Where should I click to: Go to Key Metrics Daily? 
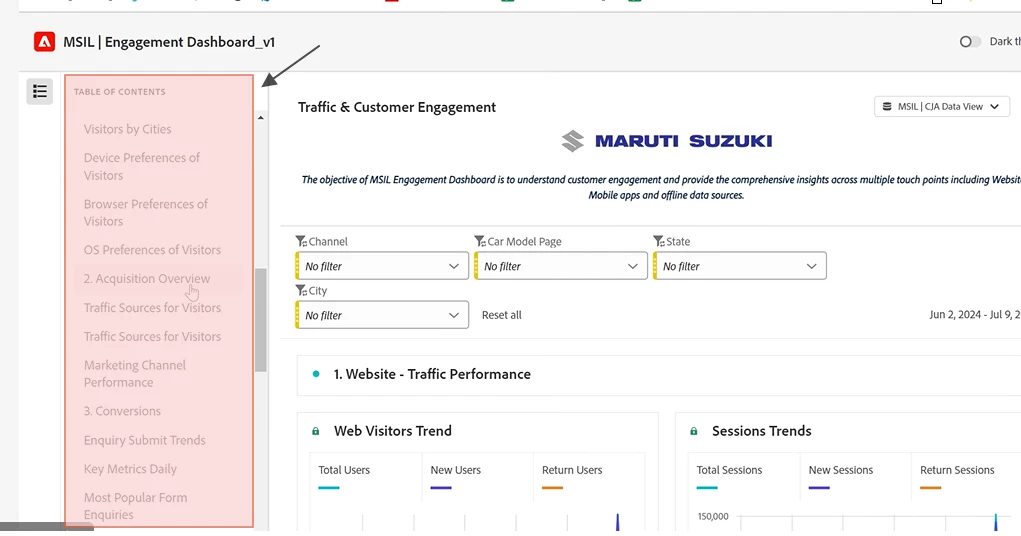[130, 469]
